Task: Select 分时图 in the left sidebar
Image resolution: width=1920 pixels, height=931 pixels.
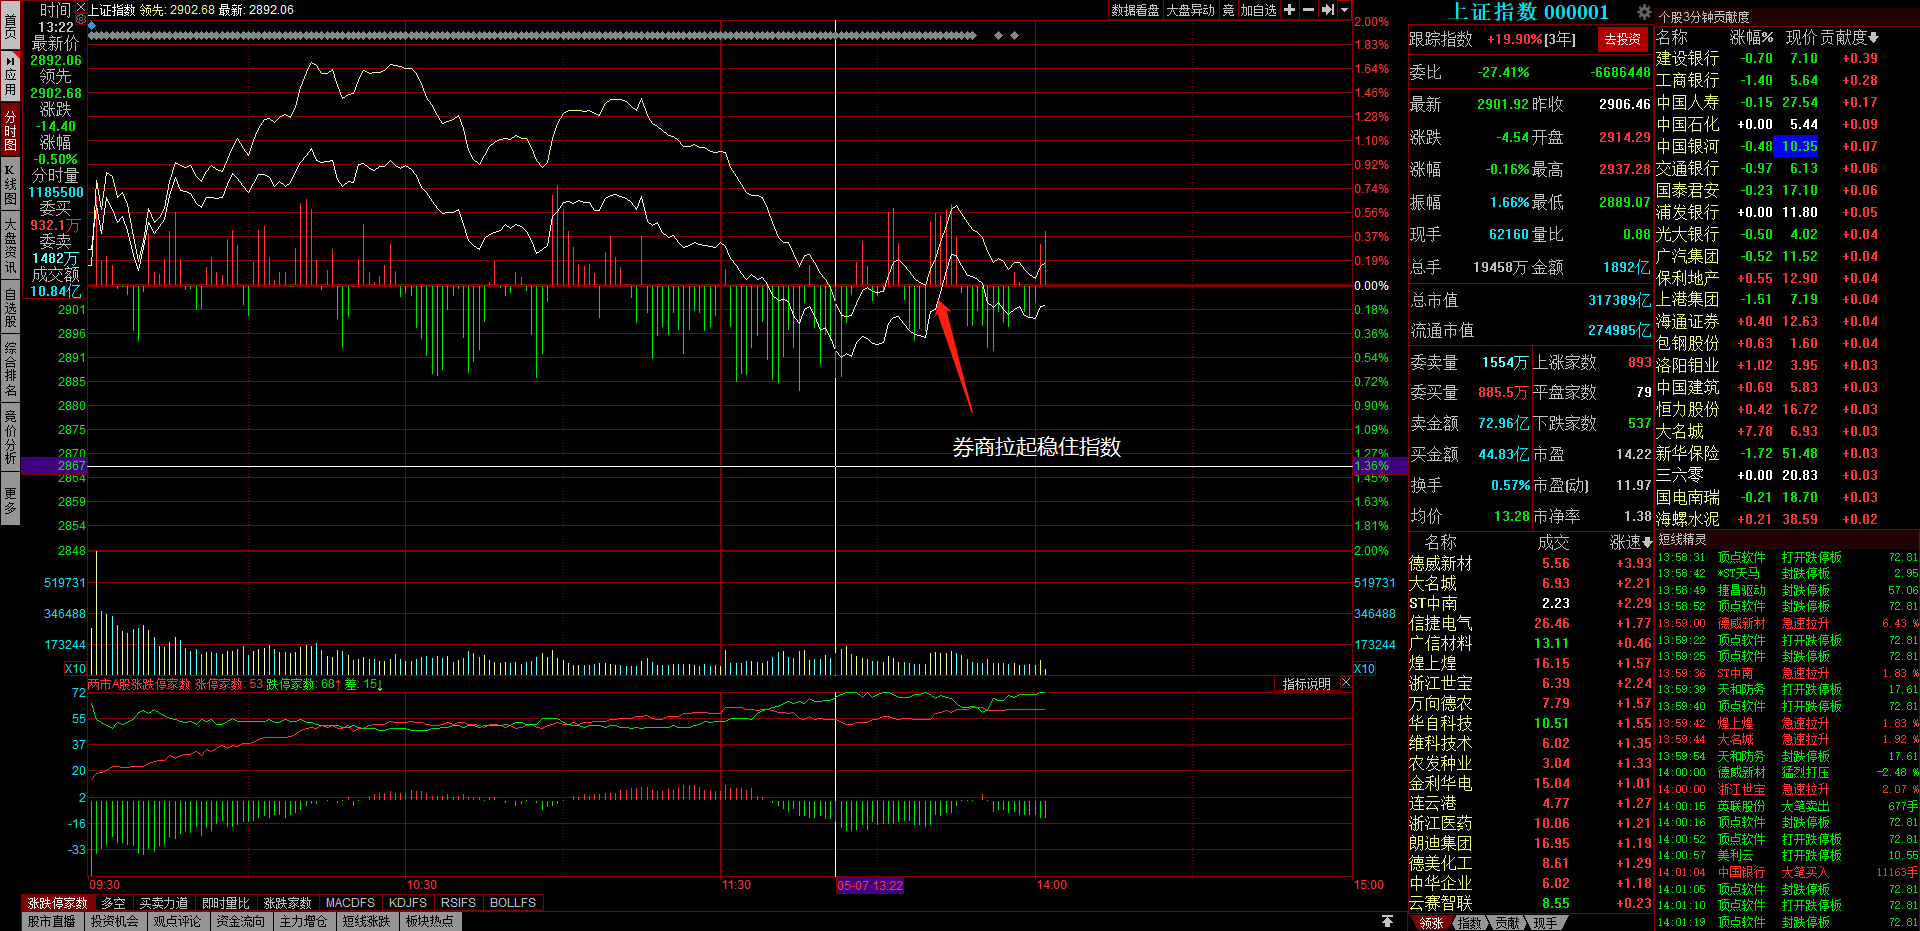Action: (x=10, y=130)
